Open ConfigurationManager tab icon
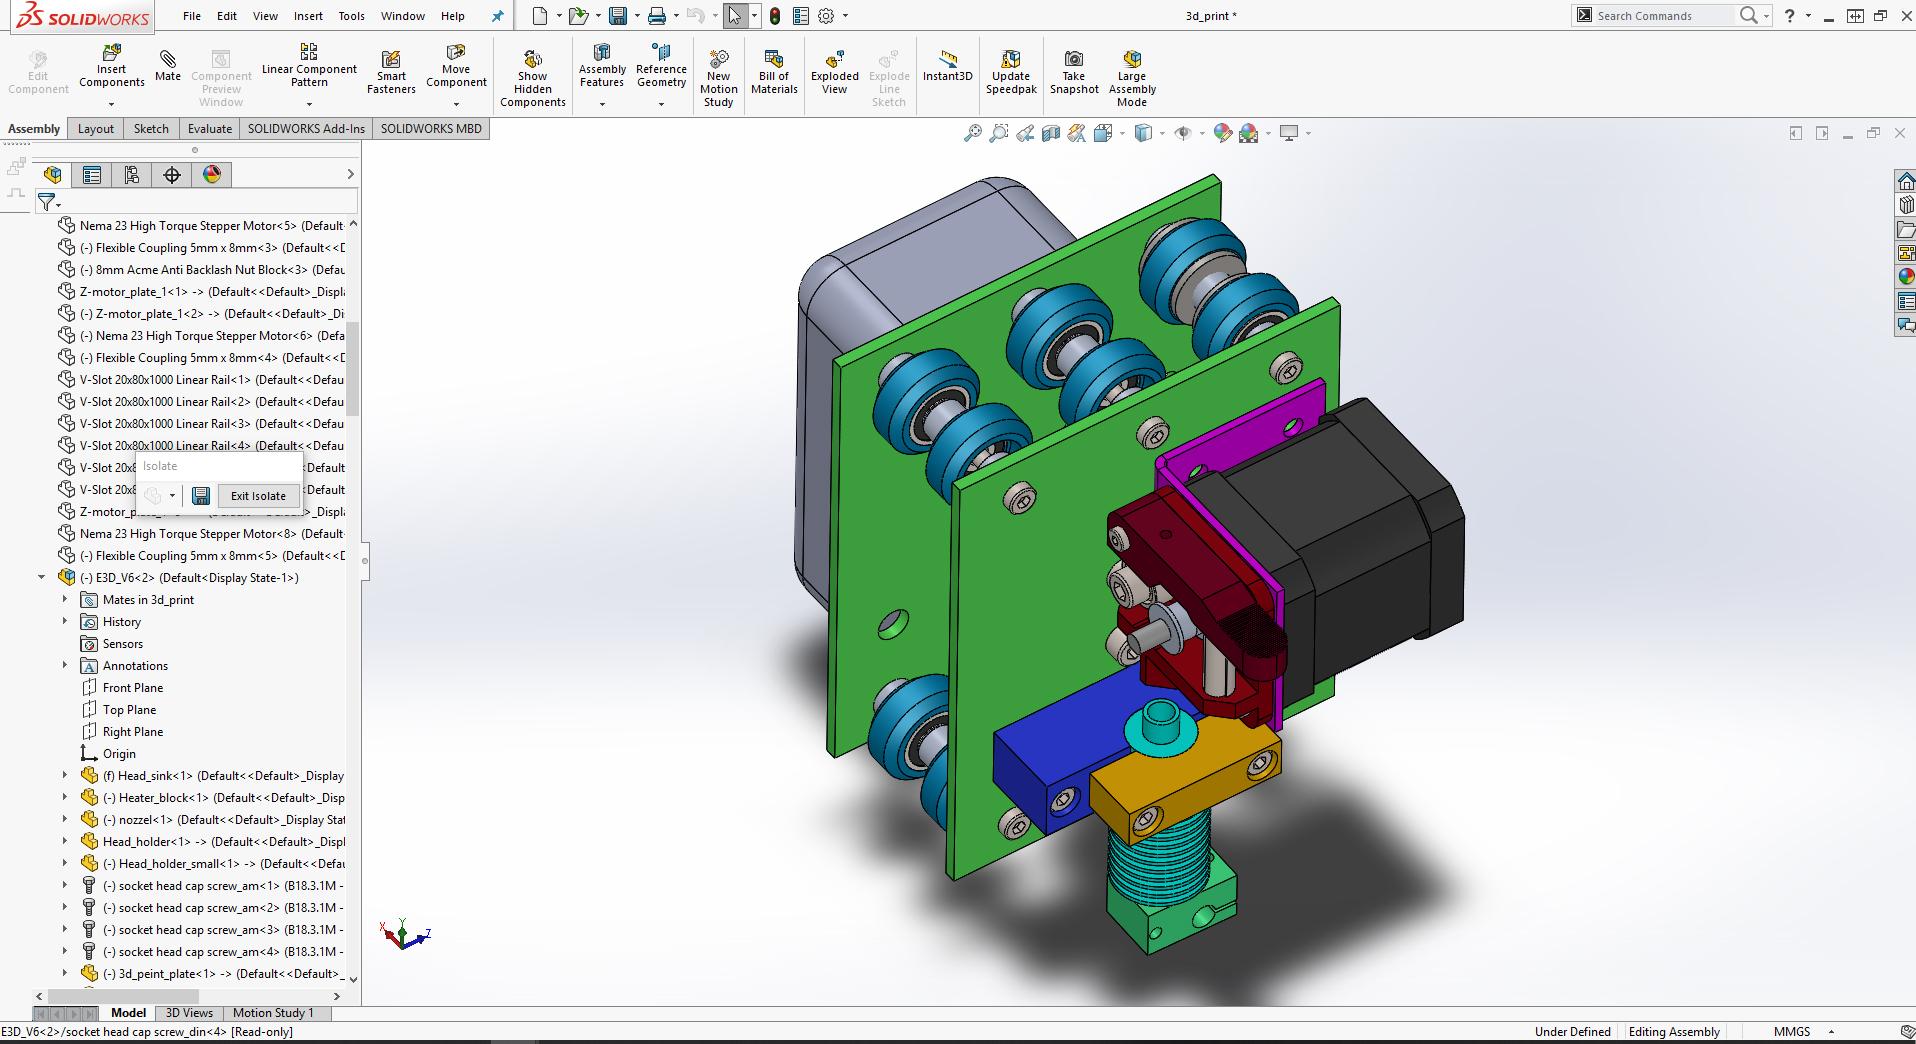The width and height of the screenshot is (1916, 1044). point(132,175)
